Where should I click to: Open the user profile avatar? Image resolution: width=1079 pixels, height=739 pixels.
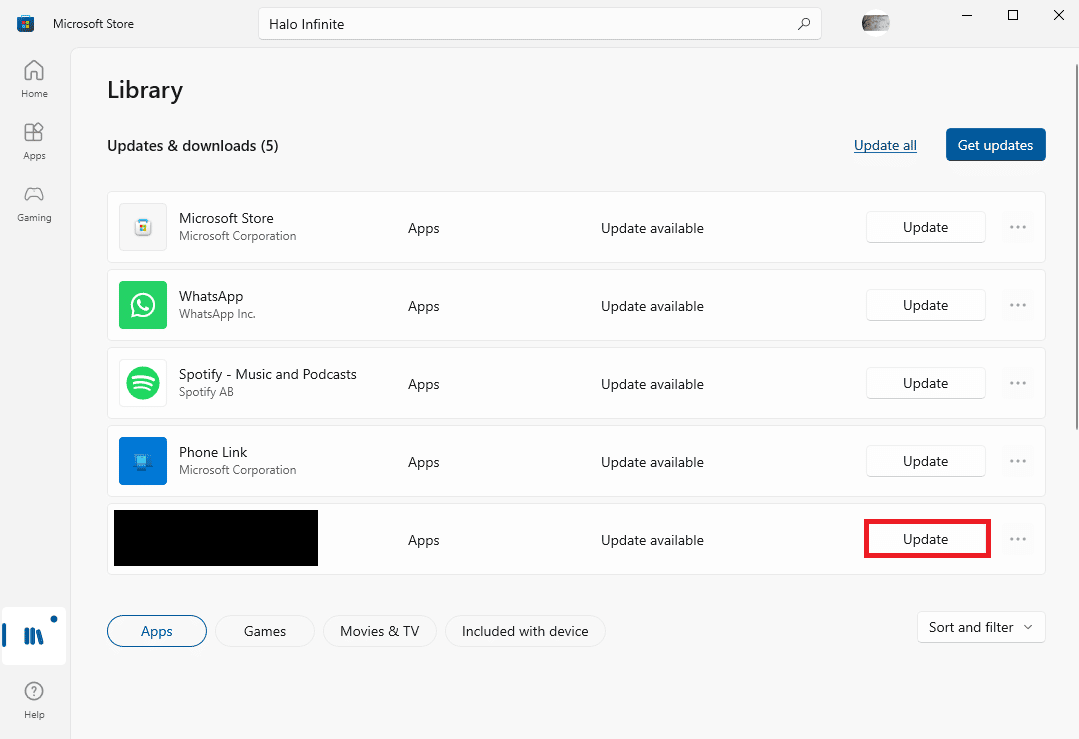876,23
